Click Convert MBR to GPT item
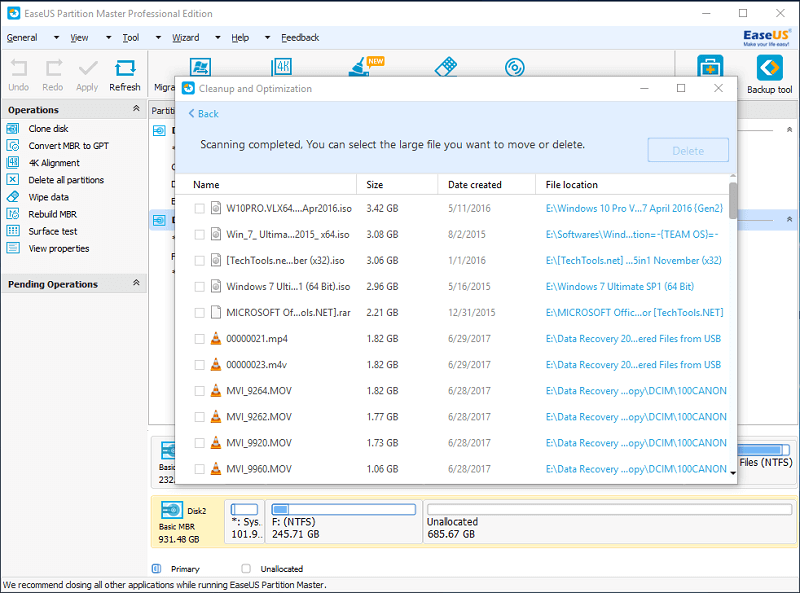 [x=68, y=146]
